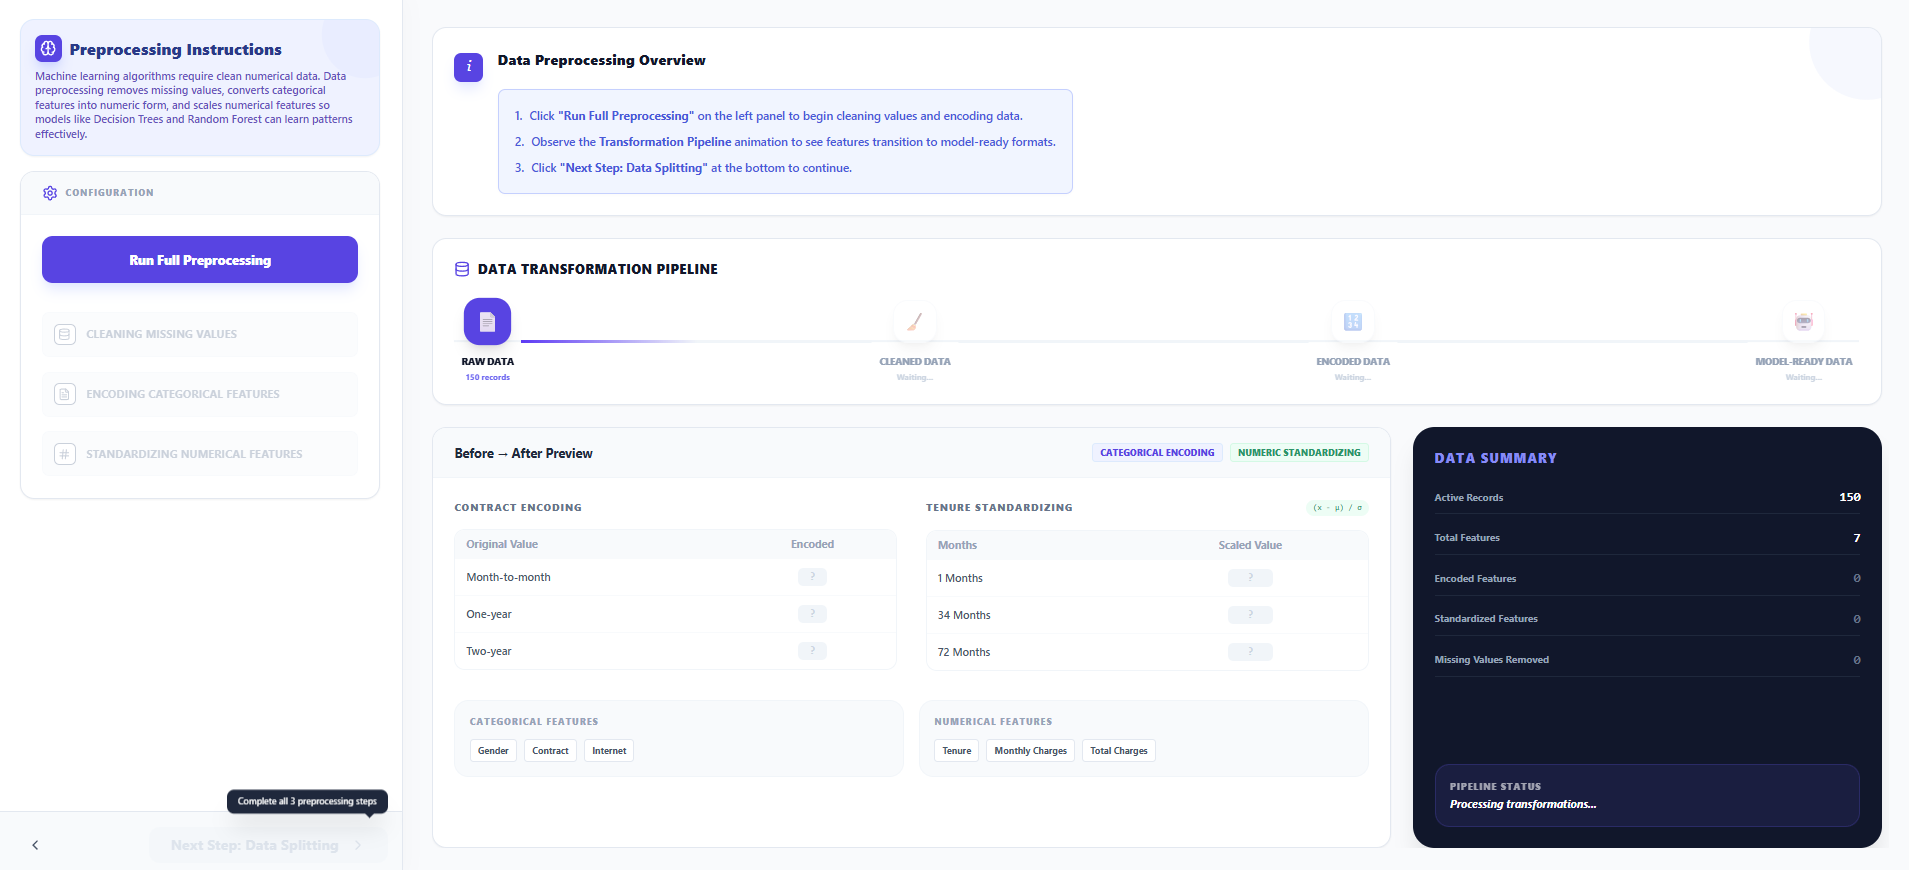Select the Numeric Standardizing badge
Viewport: 1909px width, 870px height.
(1299, 453)
